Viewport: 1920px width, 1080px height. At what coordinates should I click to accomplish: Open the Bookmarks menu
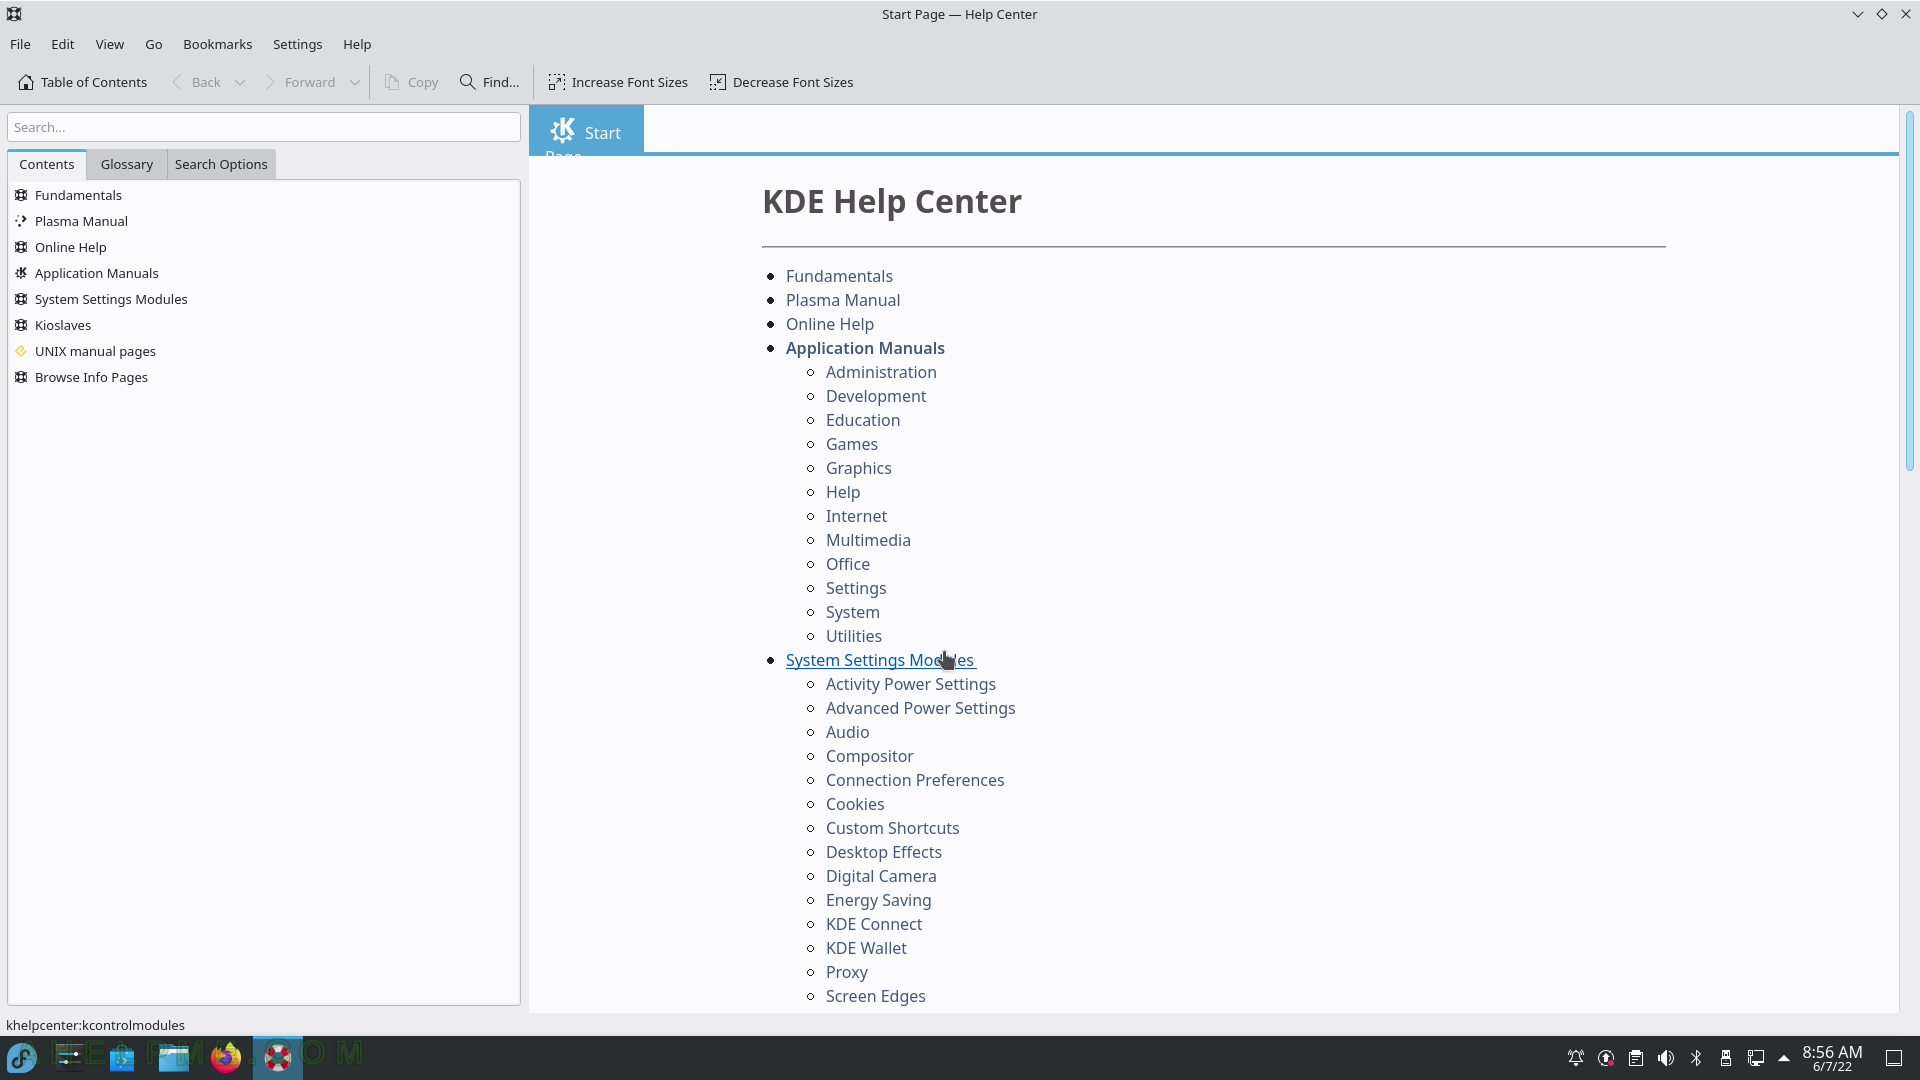[x=217, y=44]
